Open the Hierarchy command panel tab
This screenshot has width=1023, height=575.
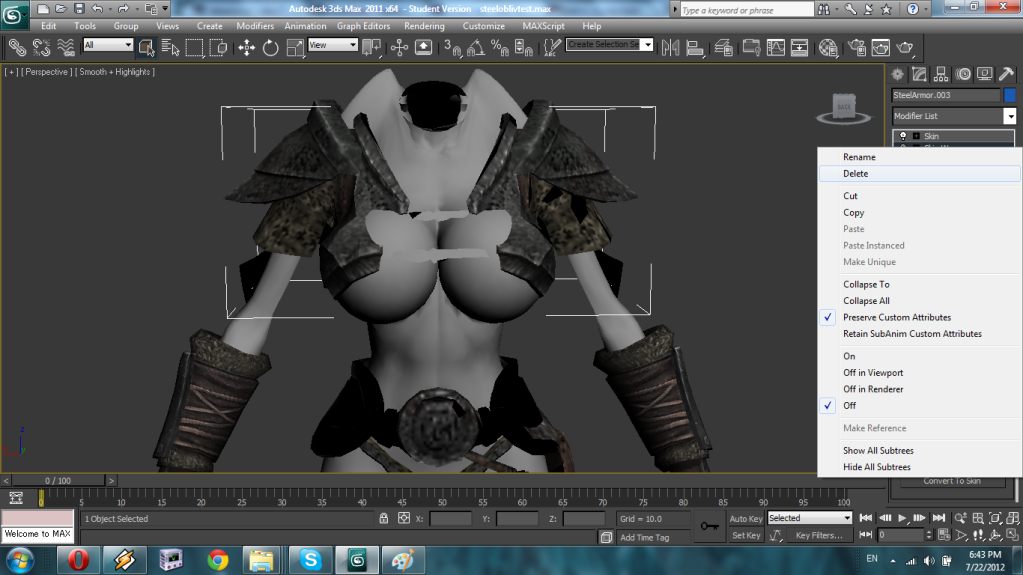[x=941, y=74]
